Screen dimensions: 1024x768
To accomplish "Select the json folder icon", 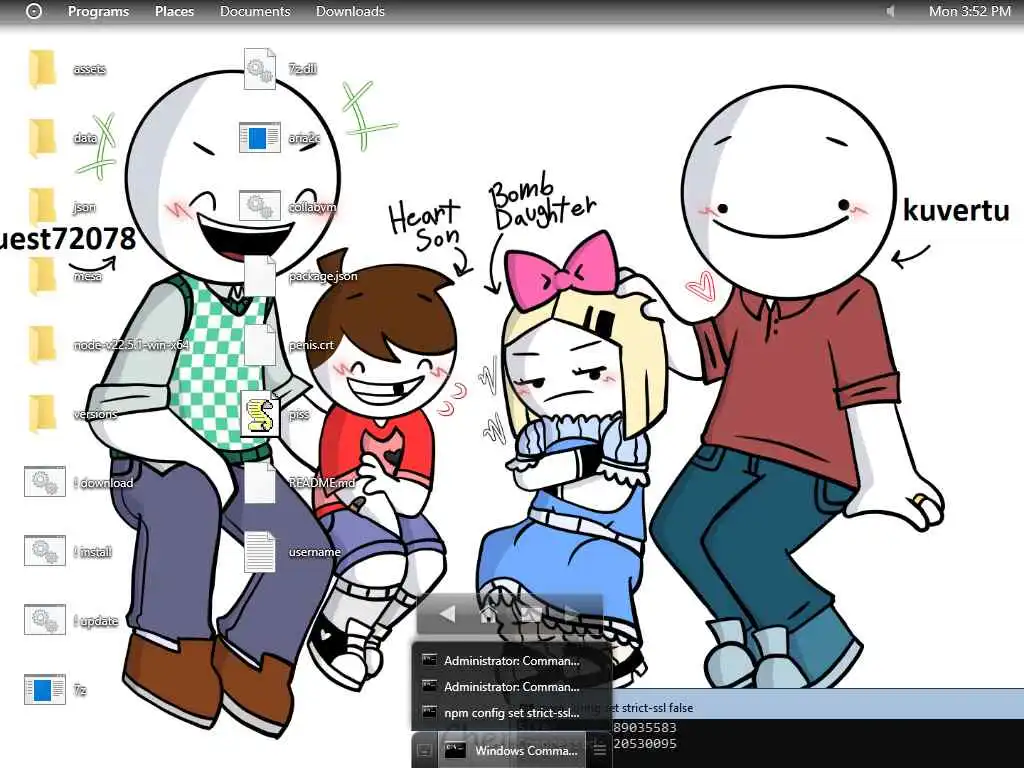I will click(42, 206).
